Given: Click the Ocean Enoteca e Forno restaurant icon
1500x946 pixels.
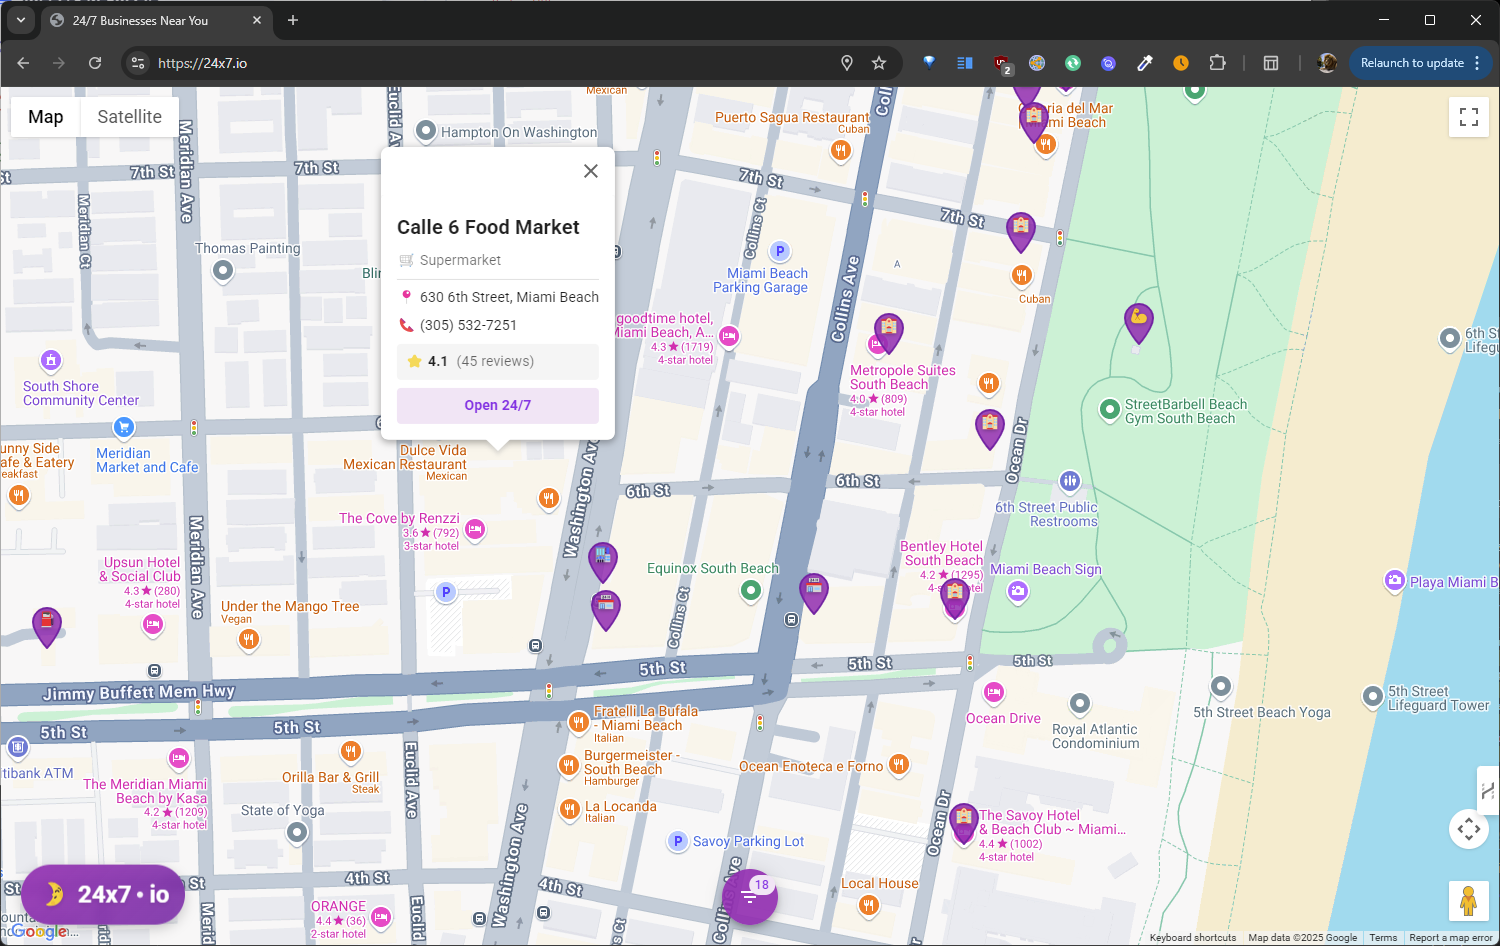Looking at the screenshot, I should click(899, 766).
